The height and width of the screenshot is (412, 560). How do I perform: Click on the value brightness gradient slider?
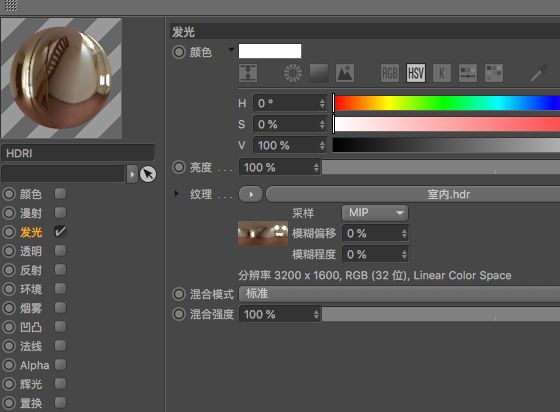pyautogui.click(x=446, y=145)
